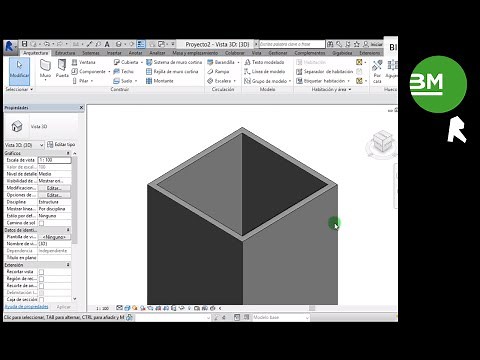The height and width of the screenshot is (360, 480).
Task: Click the drawing area horizontal scrollbar
Action: click(x=312, y=308)
